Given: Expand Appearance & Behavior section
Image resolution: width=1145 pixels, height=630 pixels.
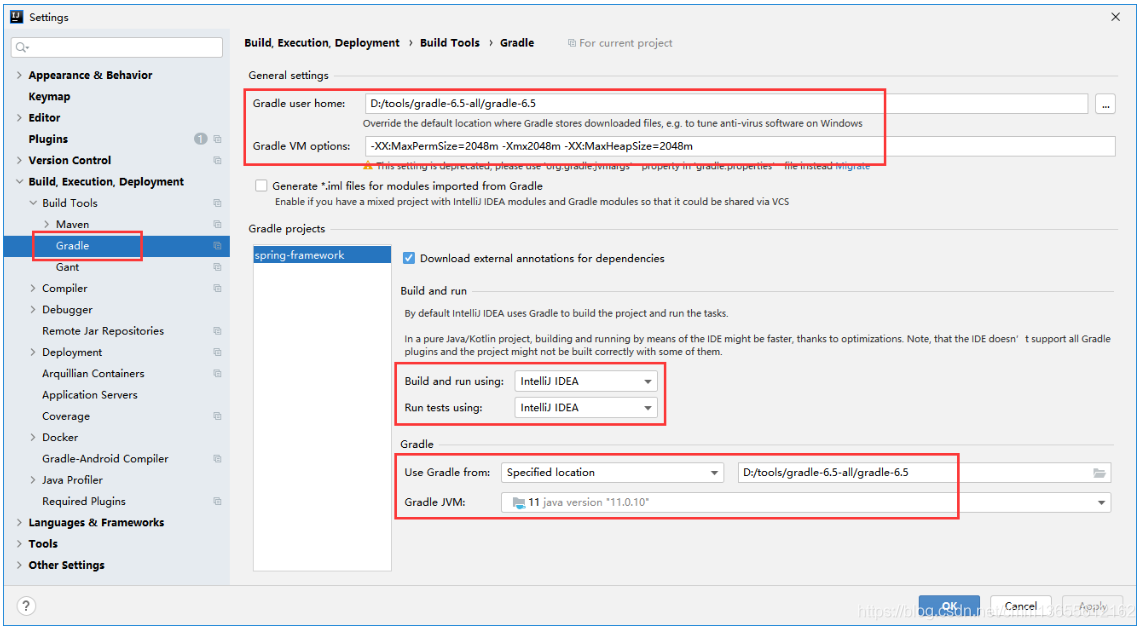Looking at the screenshot, I should 19,75.
